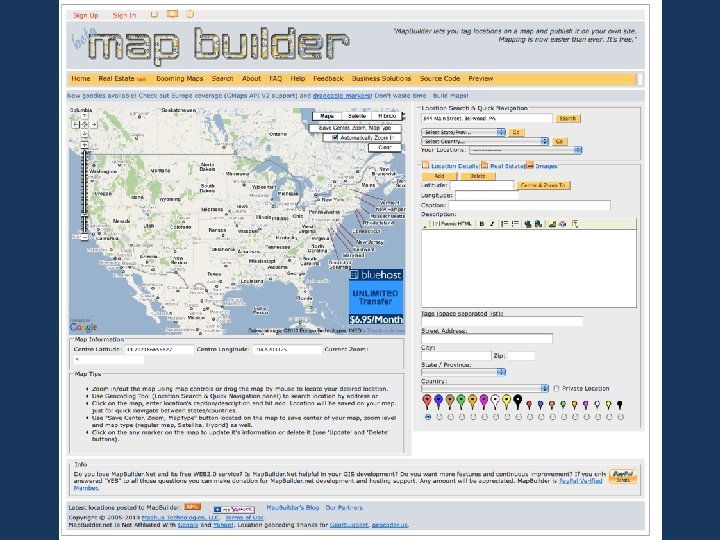The image size is (720, 540).
Task: Switch to the Images tab
Action: (546, 166)
